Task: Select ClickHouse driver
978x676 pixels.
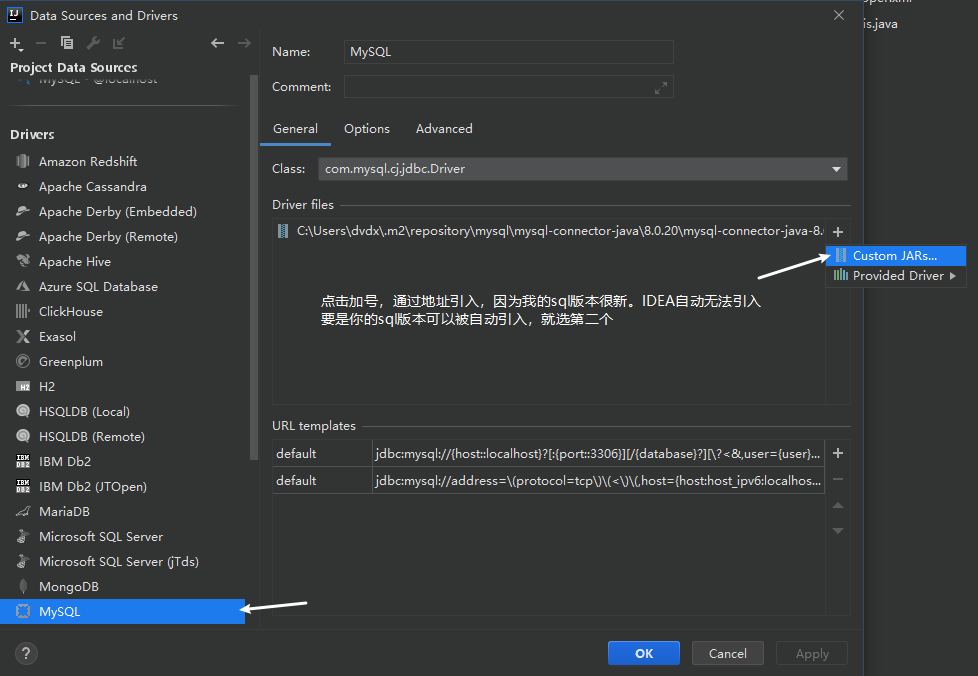Action: (x=122, y=311)
